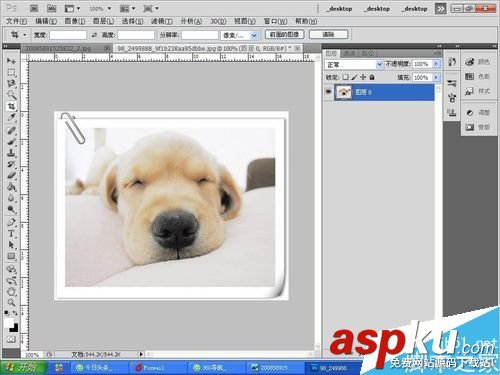Switch foreground and background colors
The width and height of the screenshot is (500, 375).
pos(15,313)
